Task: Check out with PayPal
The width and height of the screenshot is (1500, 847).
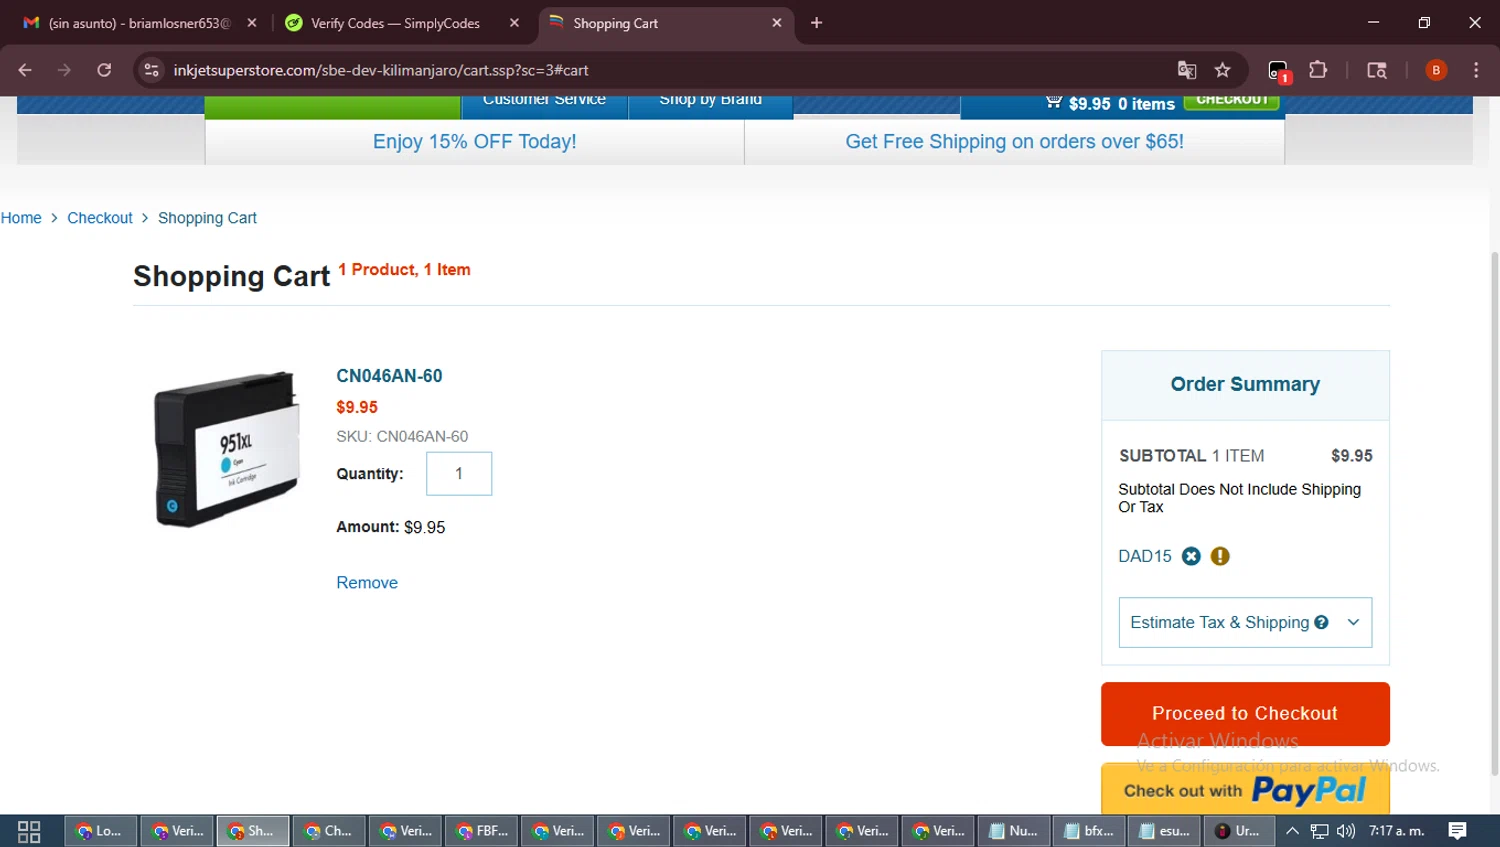Action: pos(1245,790)
